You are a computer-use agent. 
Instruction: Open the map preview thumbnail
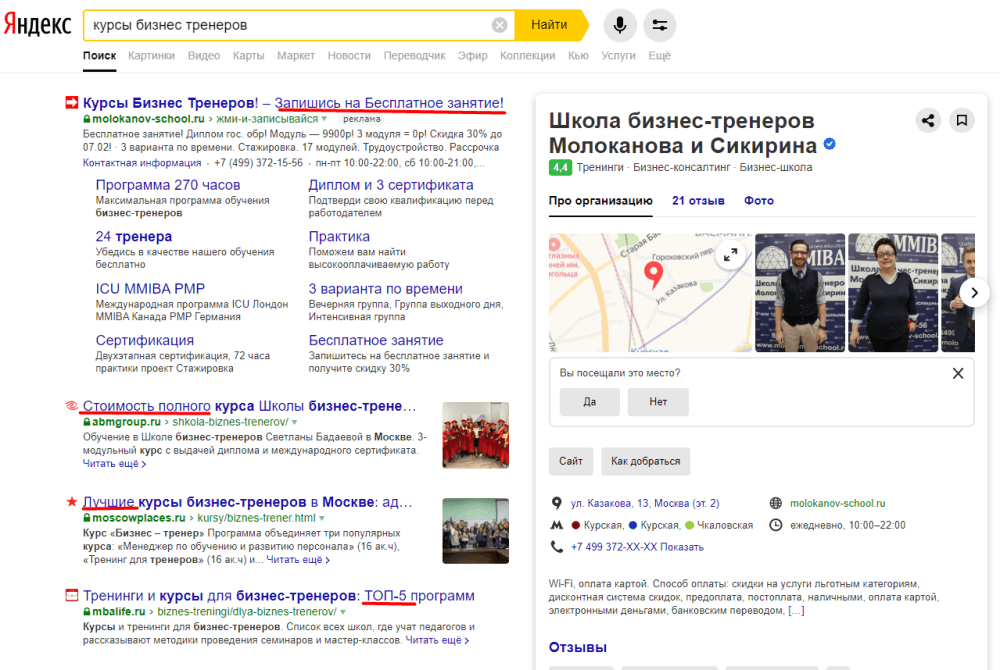click(650, 293)
